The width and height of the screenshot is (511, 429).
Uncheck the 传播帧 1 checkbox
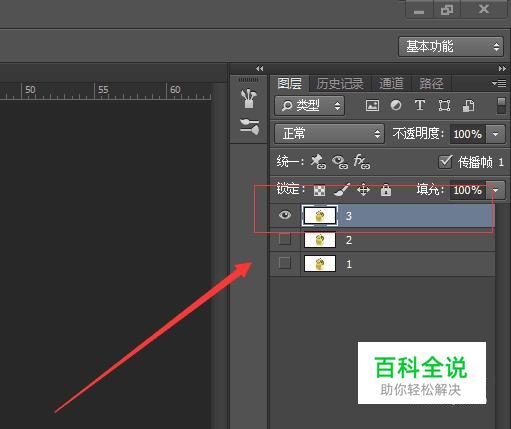pyautogui.click(x=445, y=162)
